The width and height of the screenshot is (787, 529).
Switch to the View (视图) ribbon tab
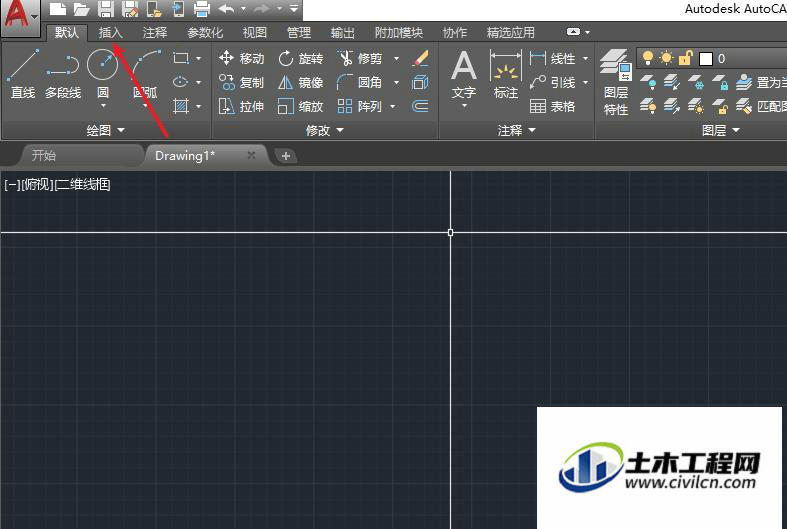tap(254, 33)
